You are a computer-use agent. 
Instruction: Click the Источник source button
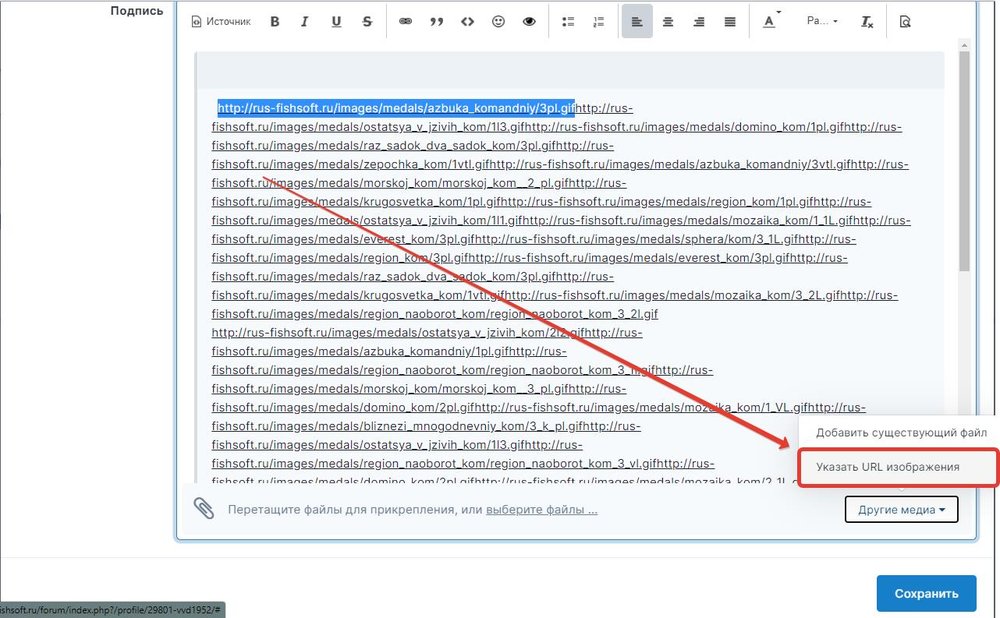pos(221,21)
